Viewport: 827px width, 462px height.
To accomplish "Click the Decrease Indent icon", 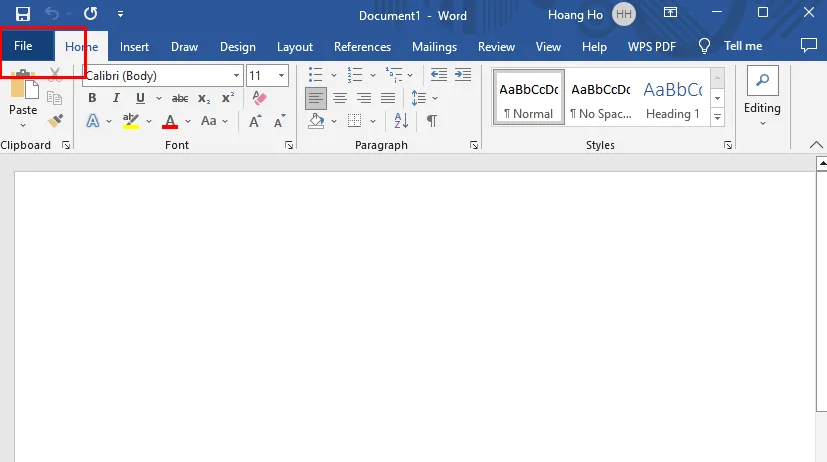I will pyautogui.click(x=438, y=75).
